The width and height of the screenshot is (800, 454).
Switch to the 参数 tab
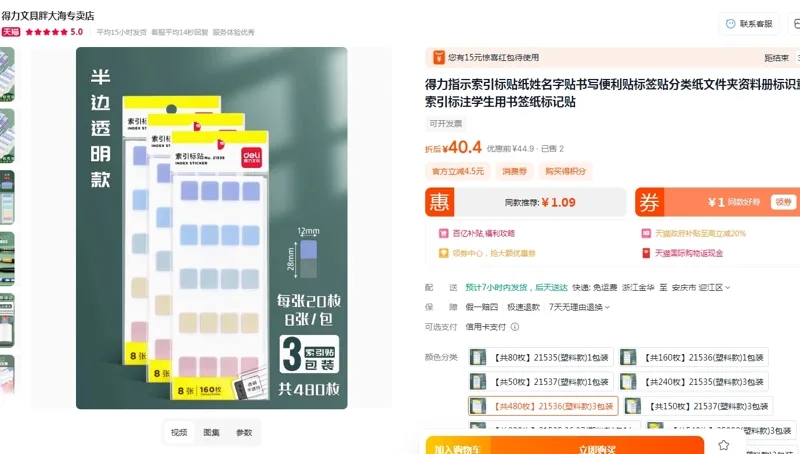[244, 433]
